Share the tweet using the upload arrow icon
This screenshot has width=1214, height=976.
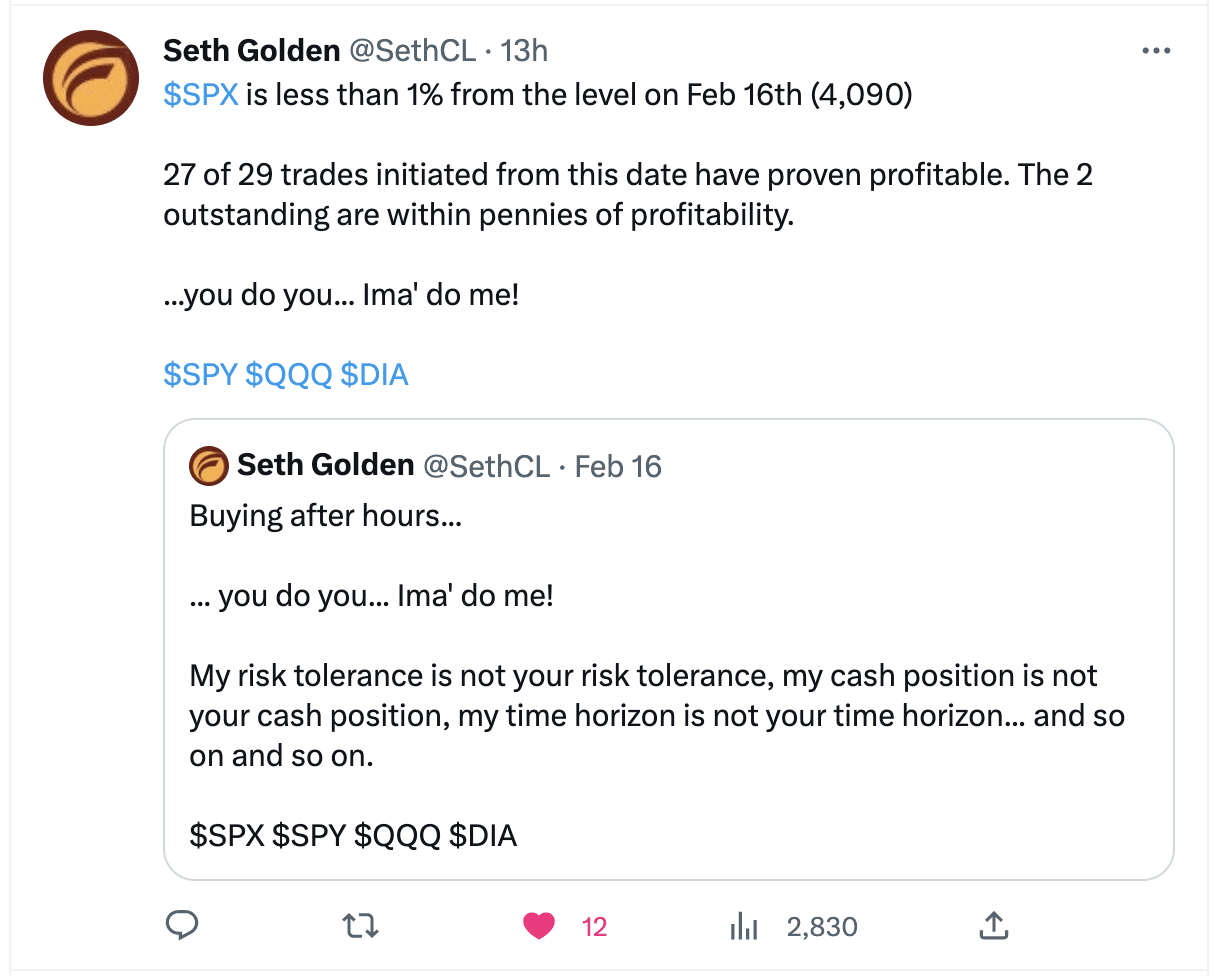point(991,927)
